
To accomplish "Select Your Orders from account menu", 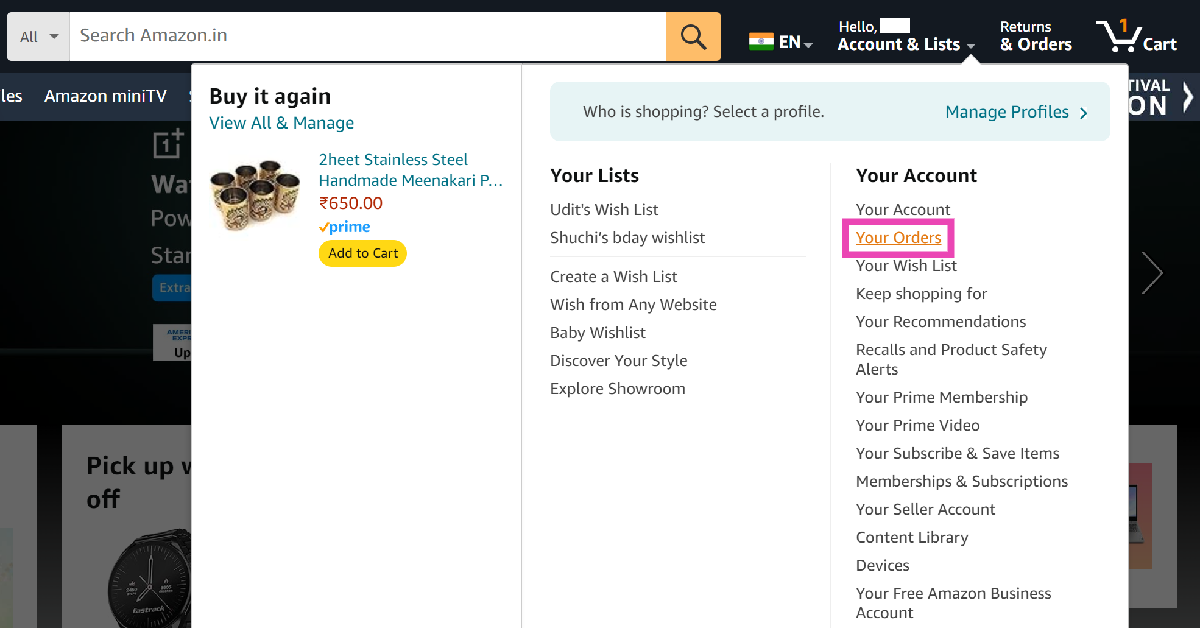I will click(898, 238).
